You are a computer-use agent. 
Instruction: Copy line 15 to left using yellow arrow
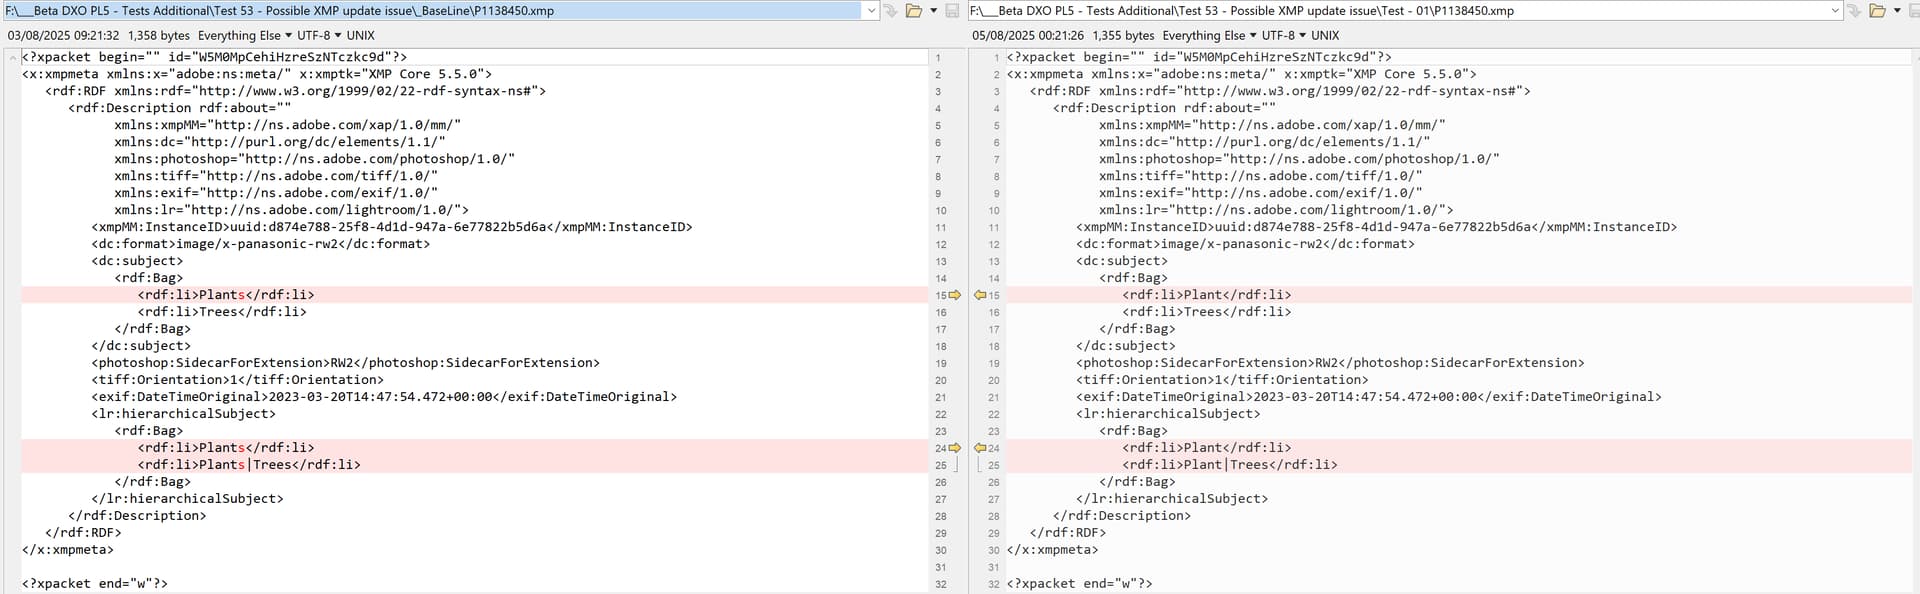click(x=980, y=295)
